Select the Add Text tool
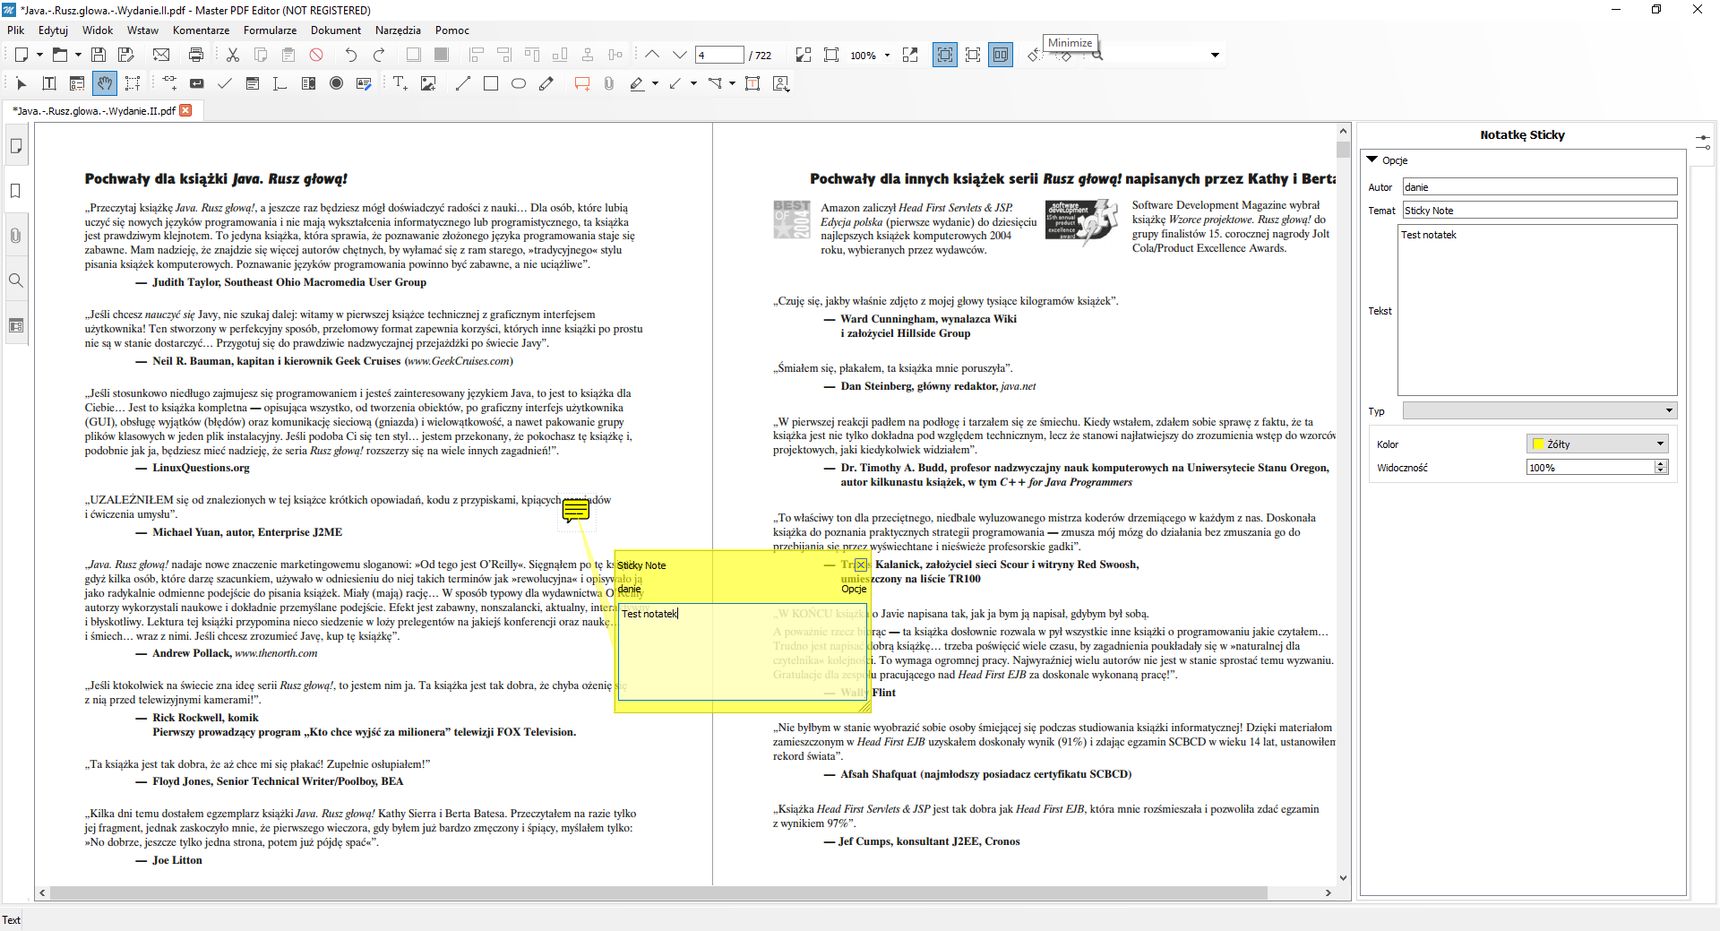The image size is (1720, 931). point(400,84)
